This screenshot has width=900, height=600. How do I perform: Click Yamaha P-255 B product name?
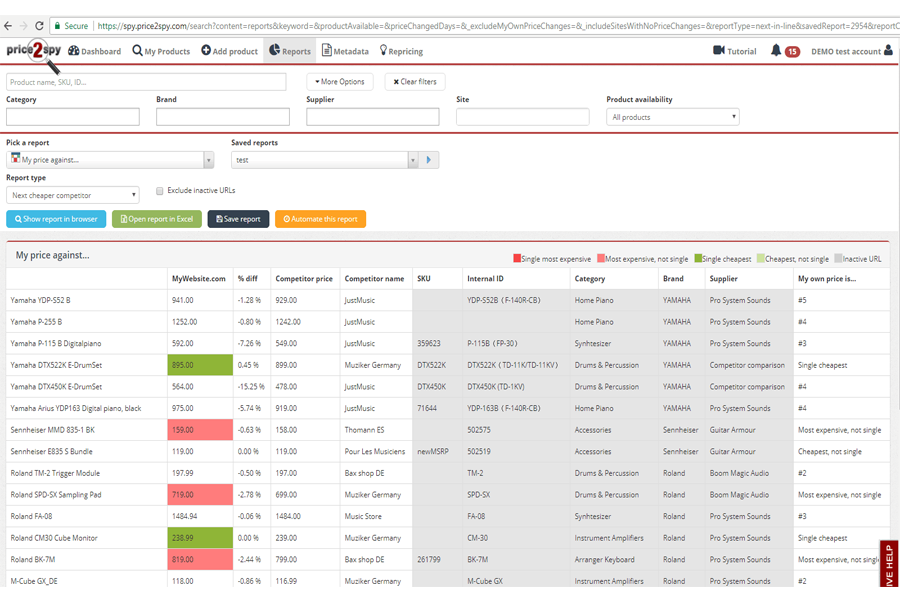pos(36,322)
